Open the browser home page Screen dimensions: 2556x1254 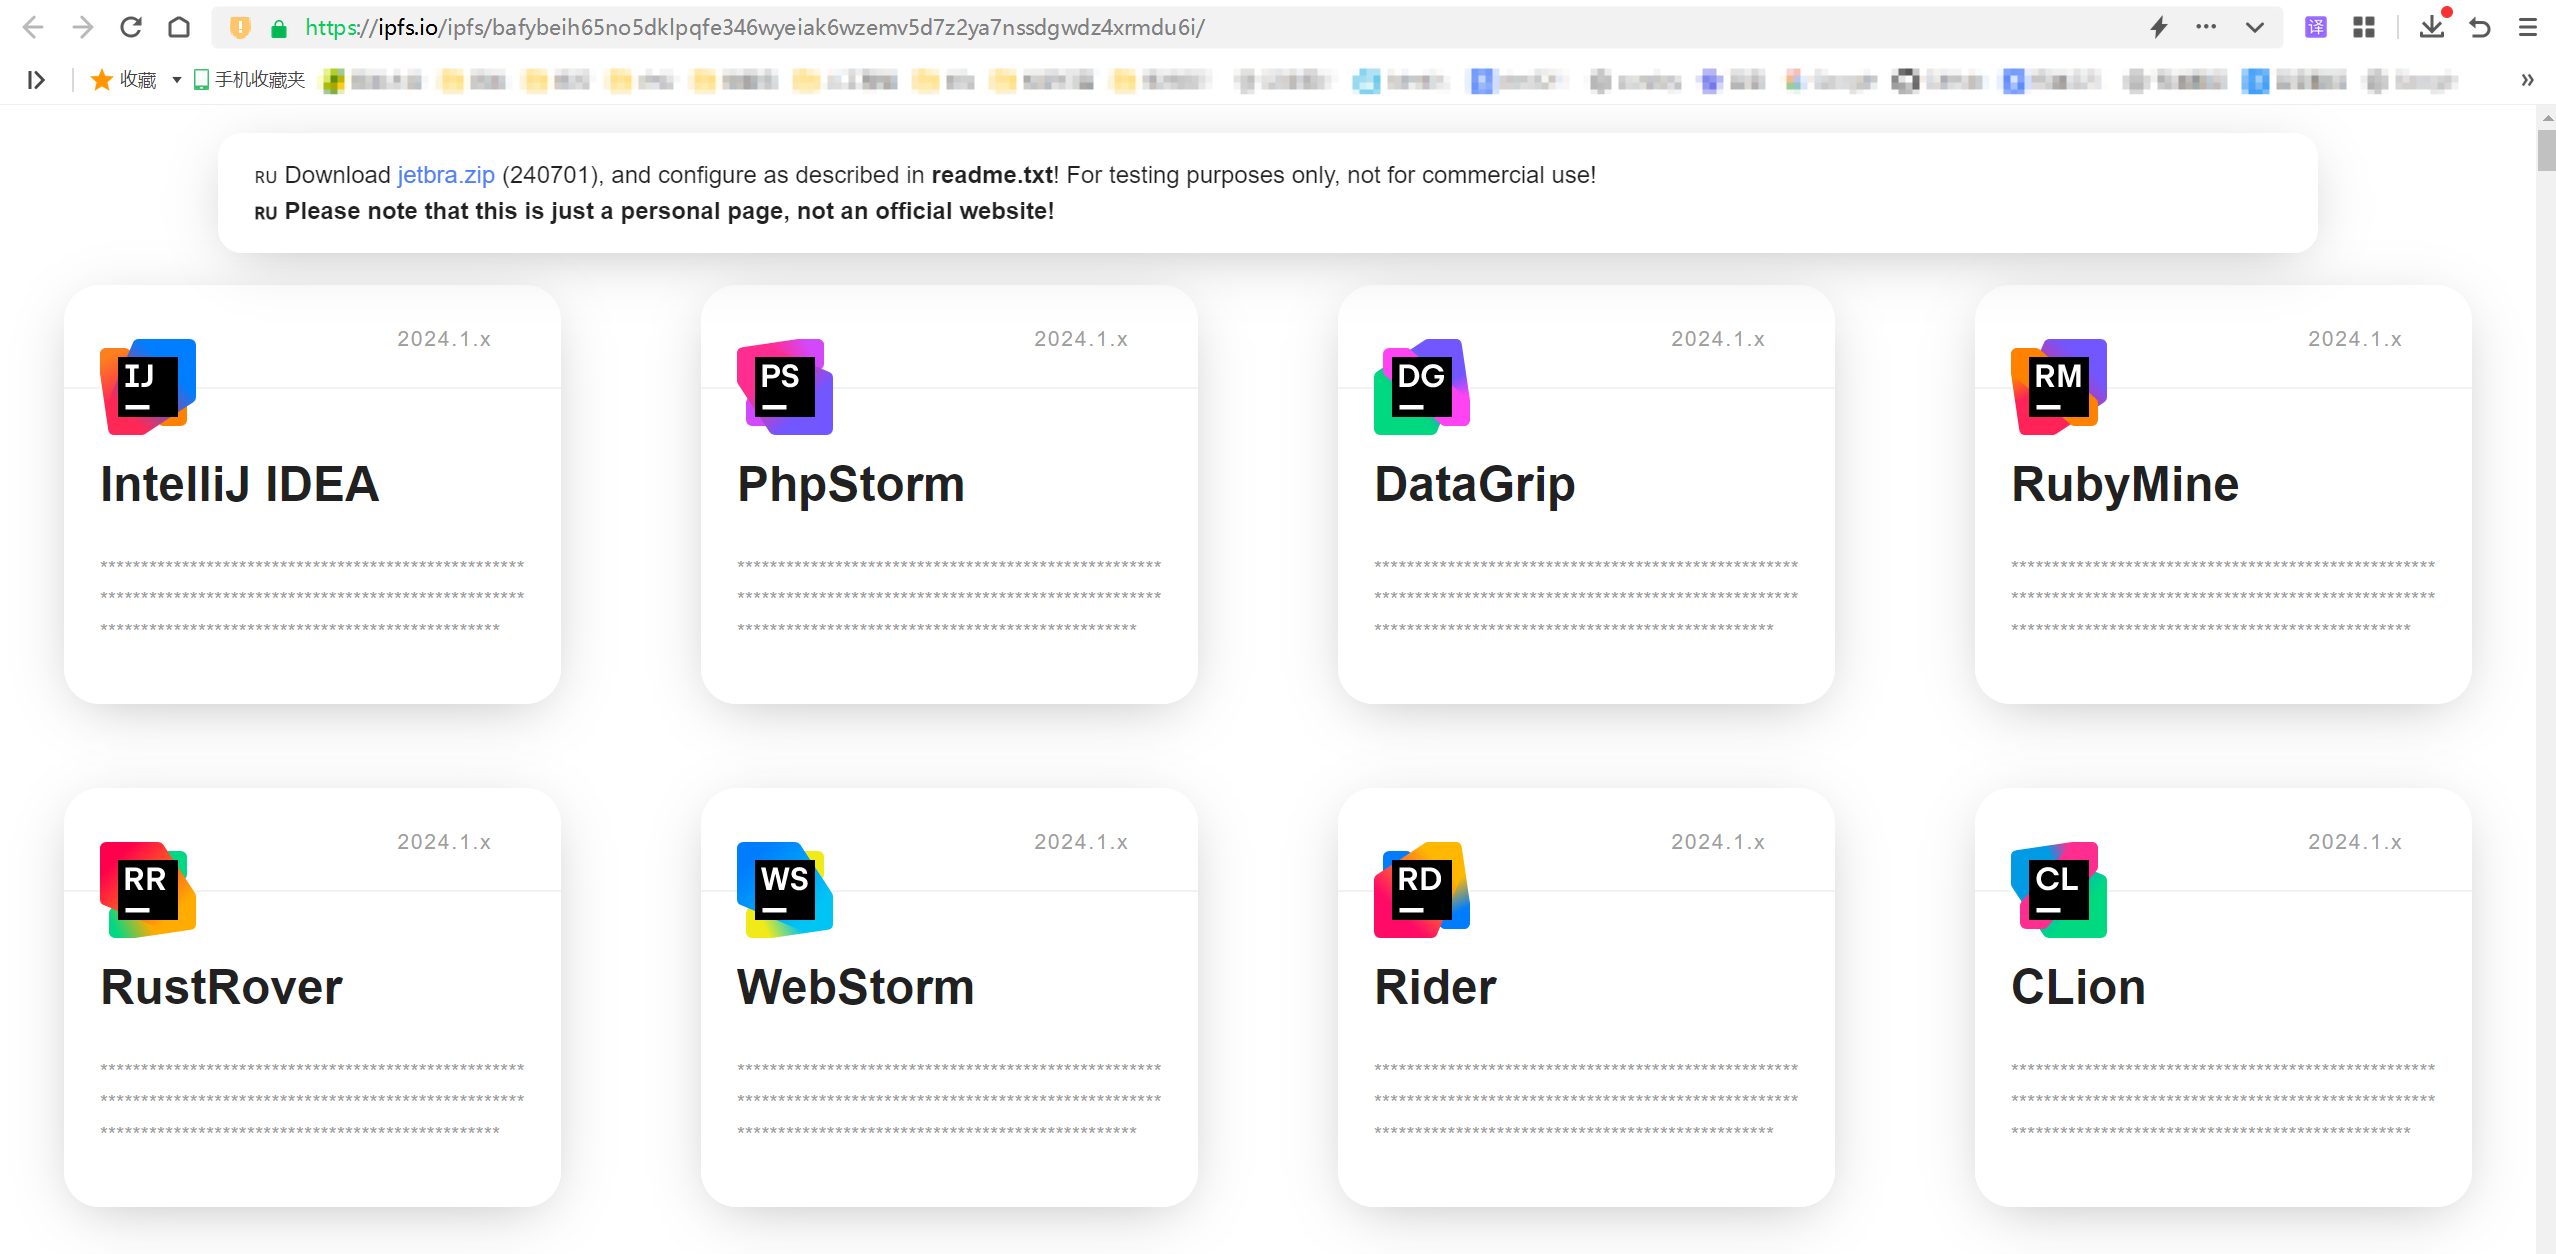(x=180, y=27)
